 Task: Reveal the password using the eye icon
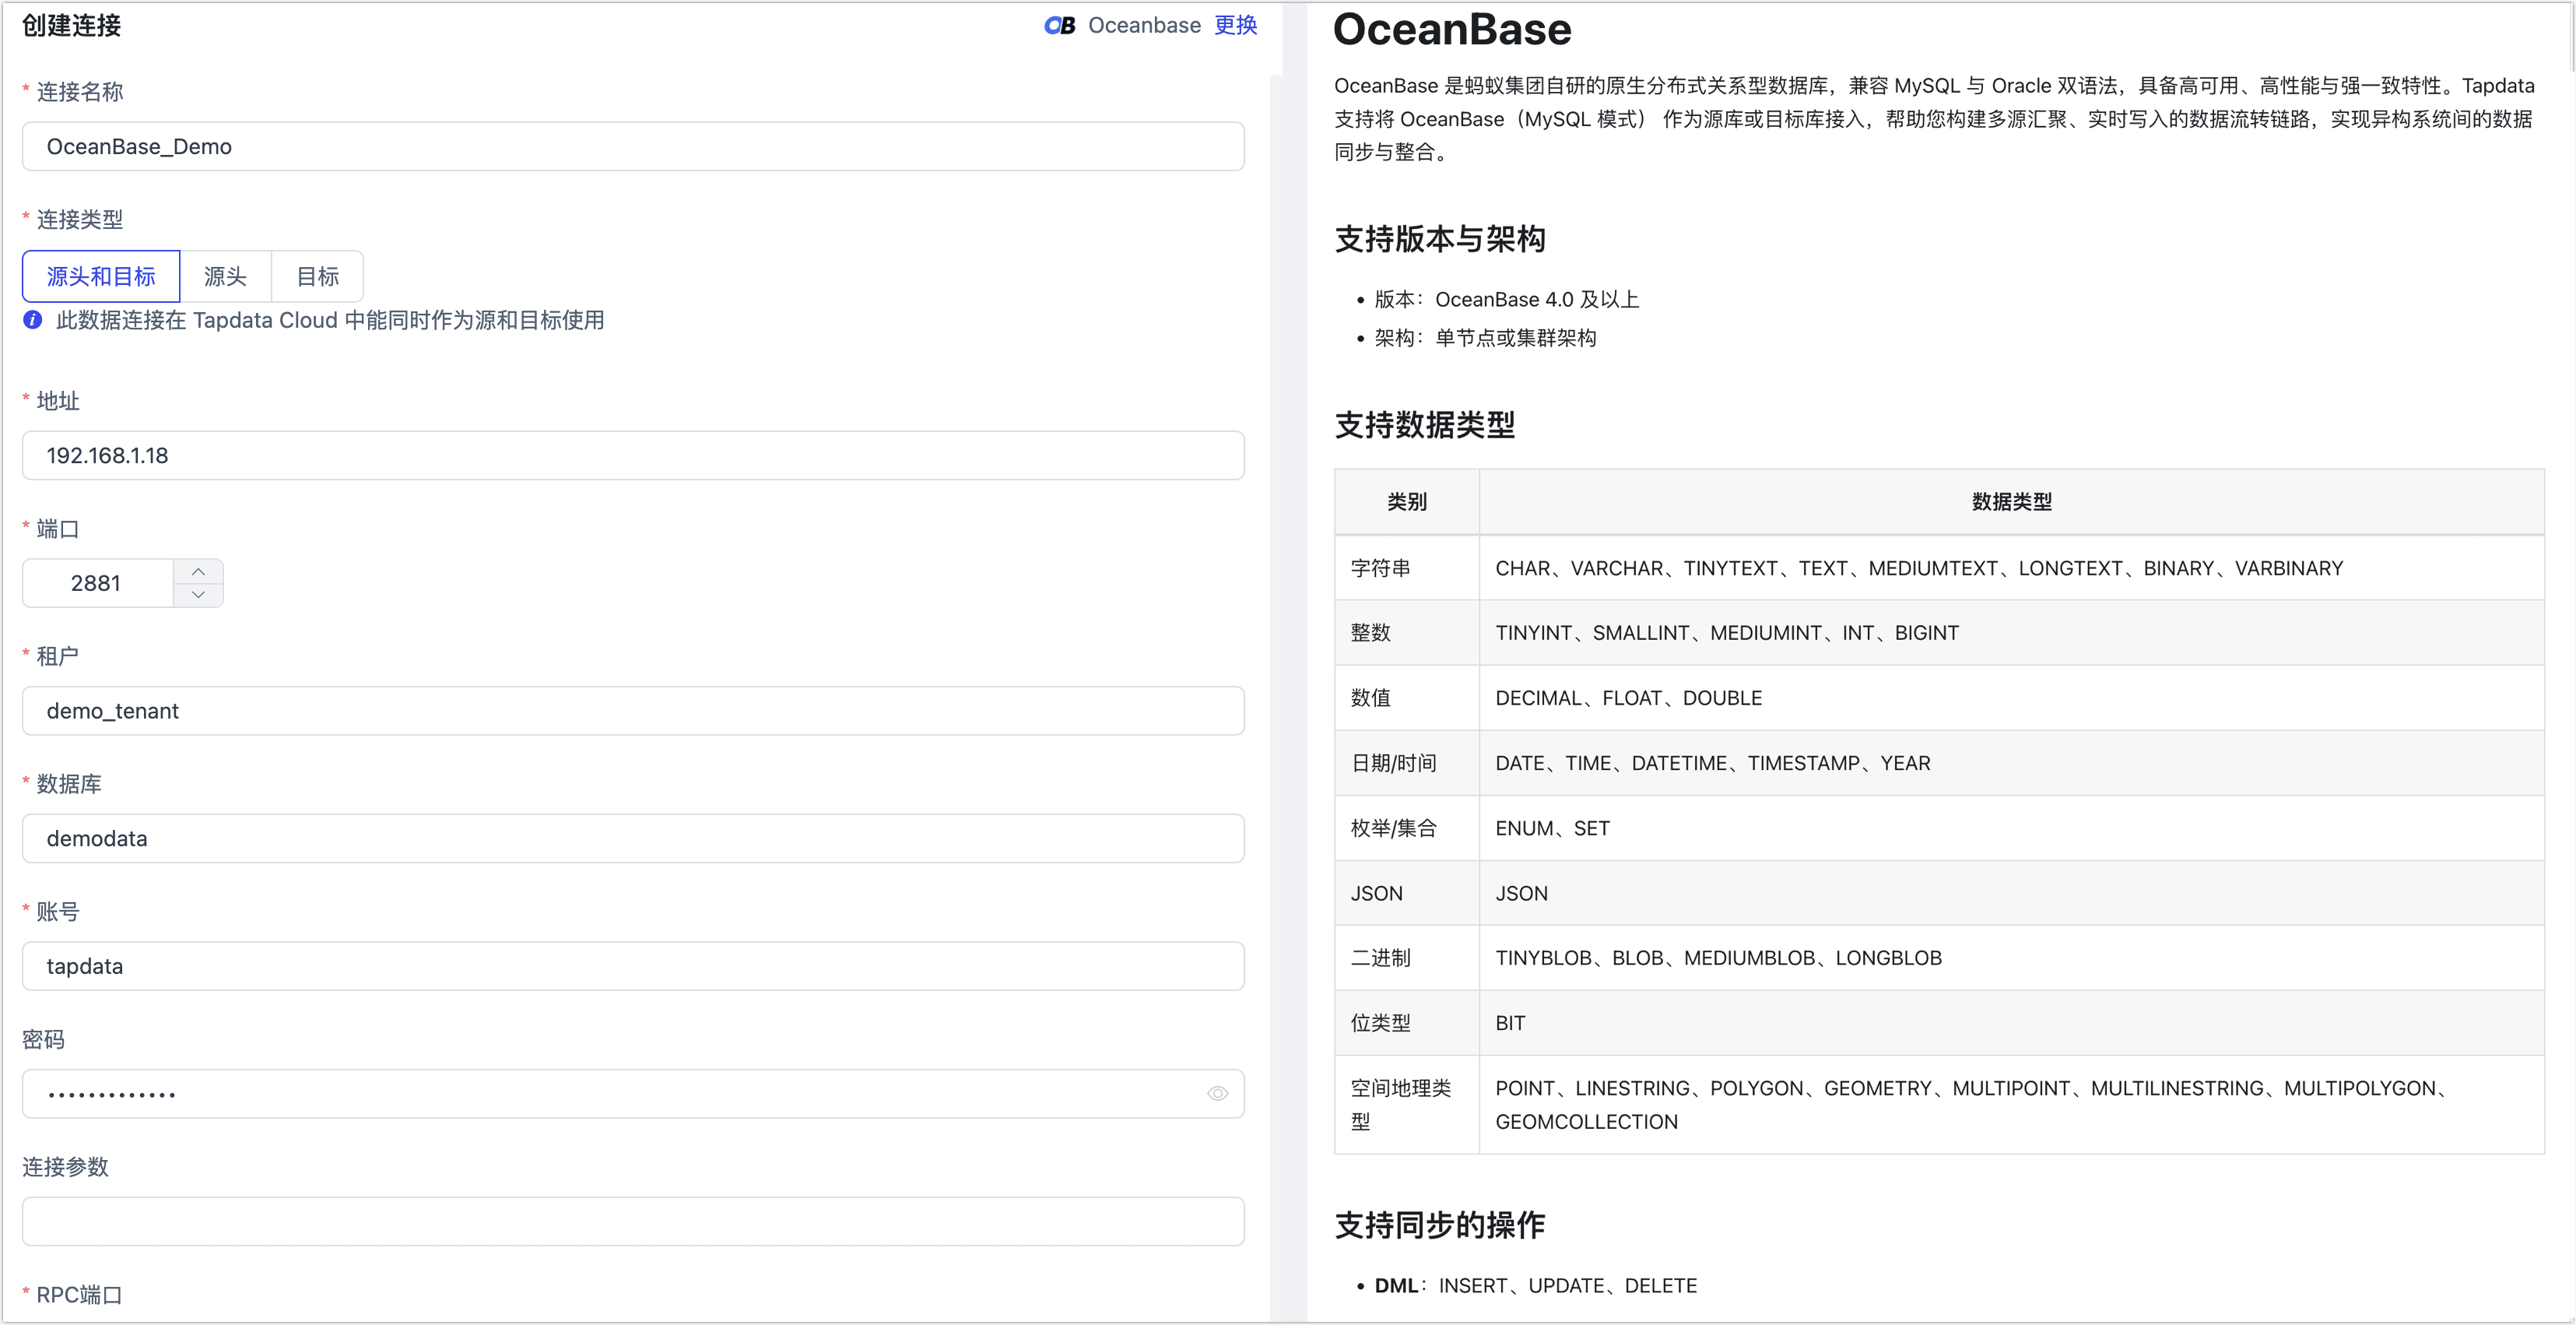click(1217, 1093)
